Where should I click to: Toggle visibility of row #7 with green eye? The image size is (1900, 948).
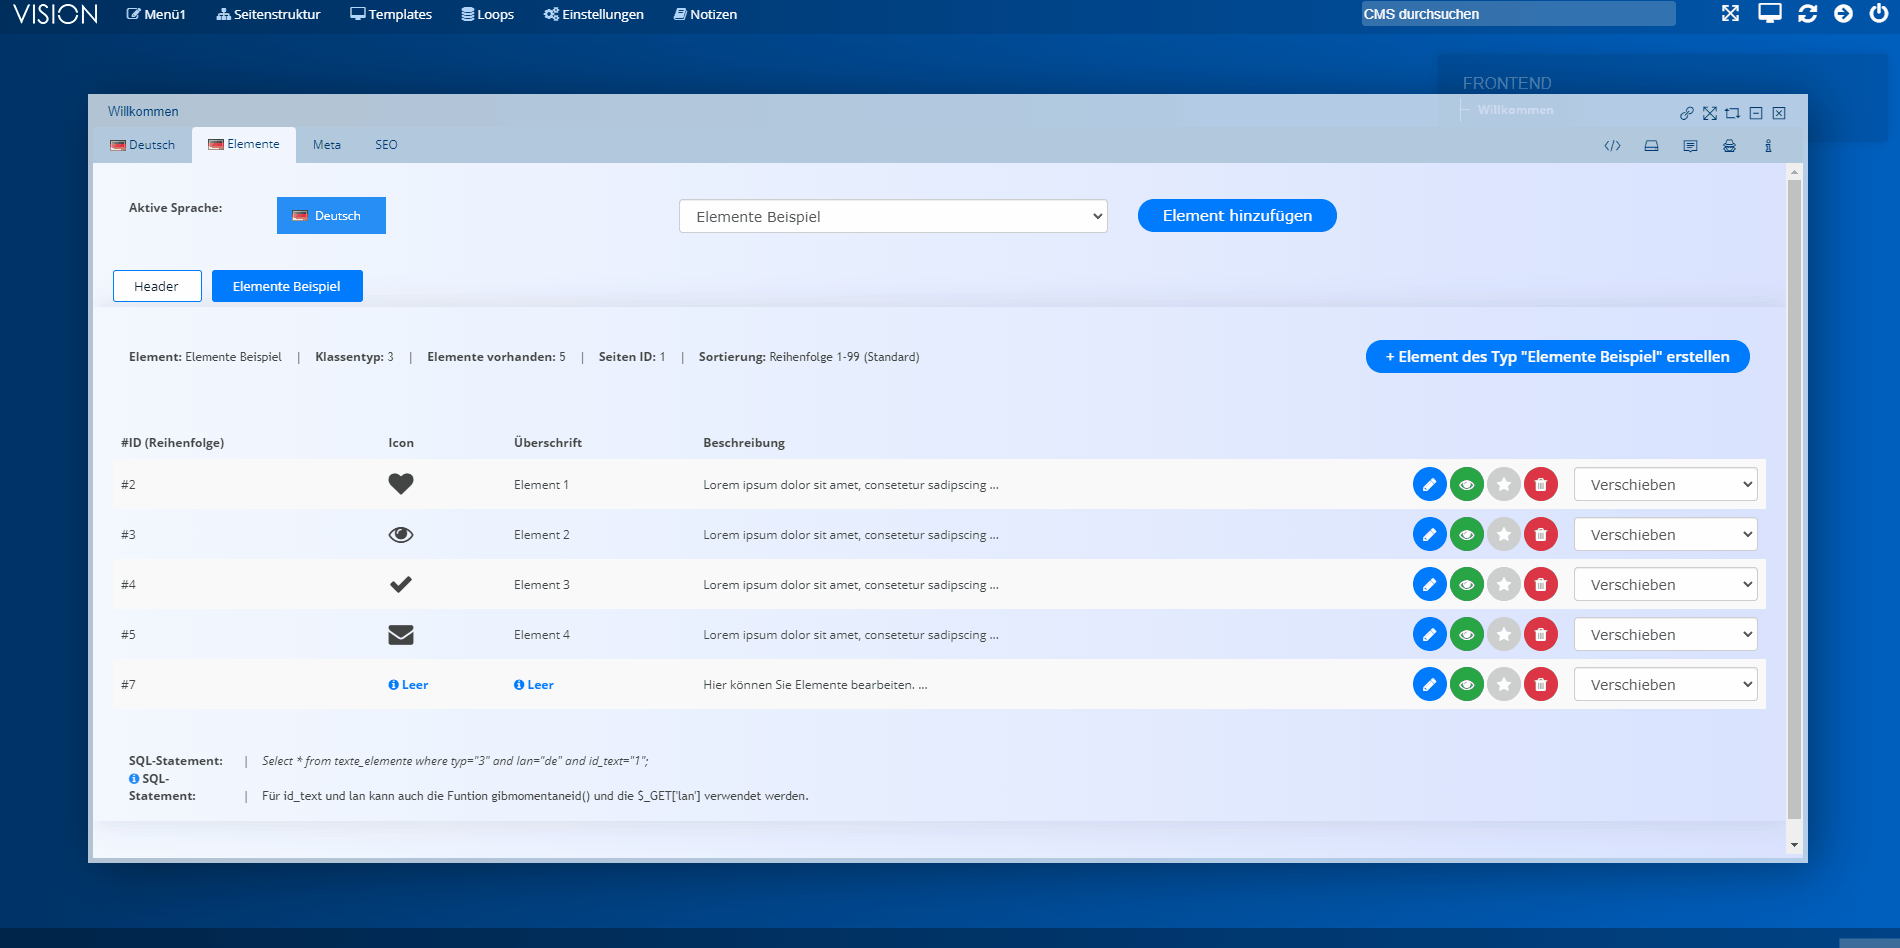1466,685
